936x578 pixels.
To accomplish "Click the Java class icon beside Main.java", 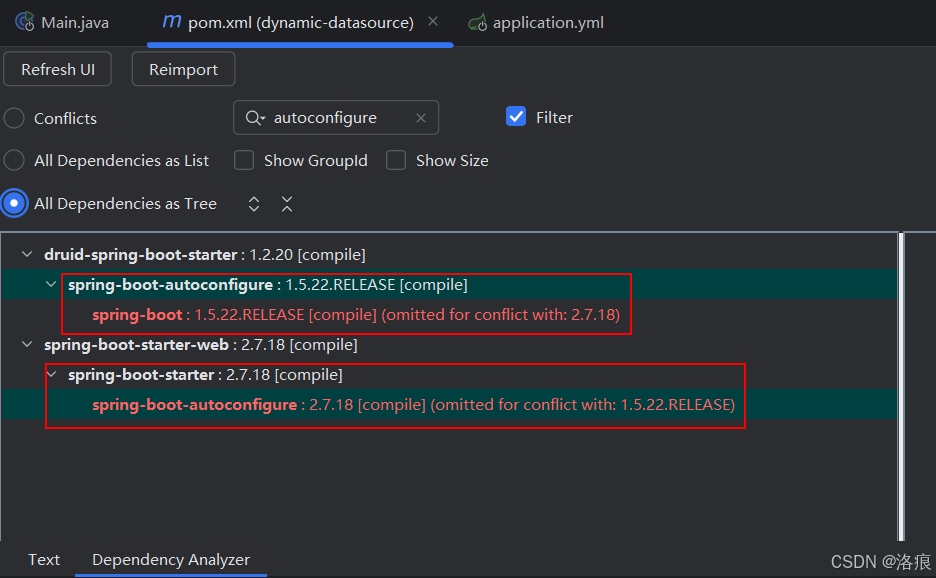I will point(24,21).
